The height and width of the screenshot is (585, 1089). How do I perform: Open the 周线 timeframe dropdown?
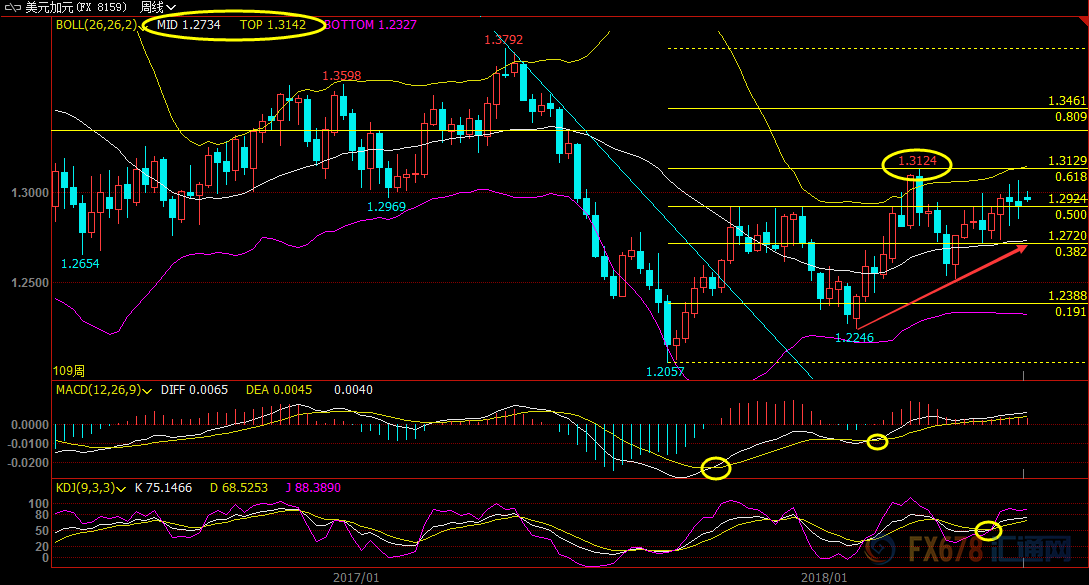pyautogui.click(x=157, y=7)
